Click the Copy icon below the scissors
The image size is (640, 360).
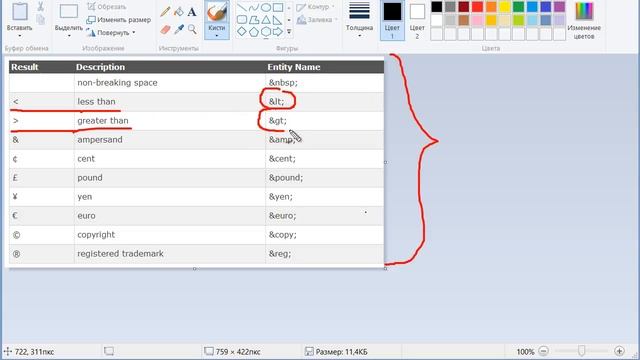(x=40, y=19)
